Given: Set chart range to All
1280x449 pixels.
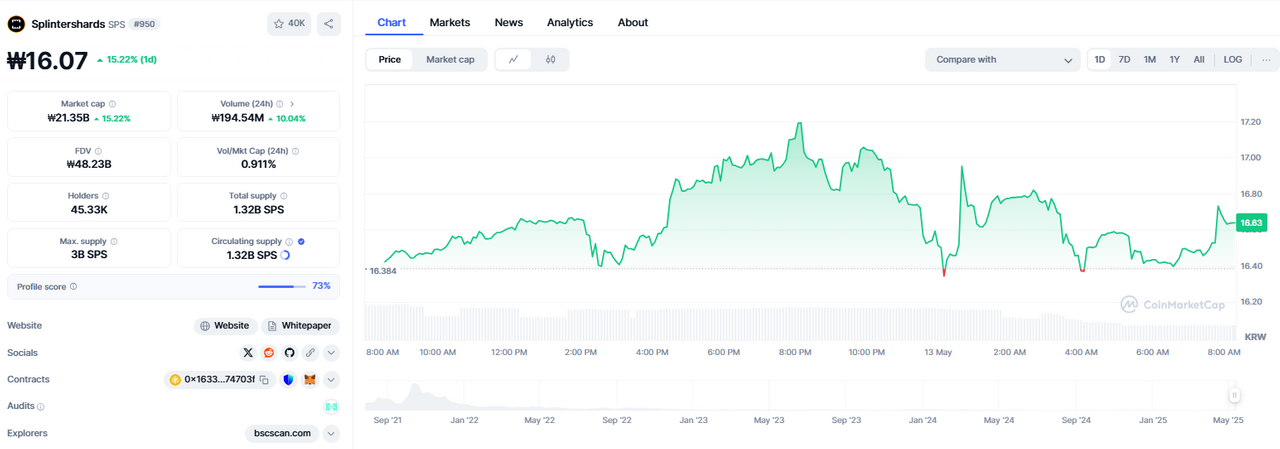Looking at the screenshot, I should (1199, 60).
